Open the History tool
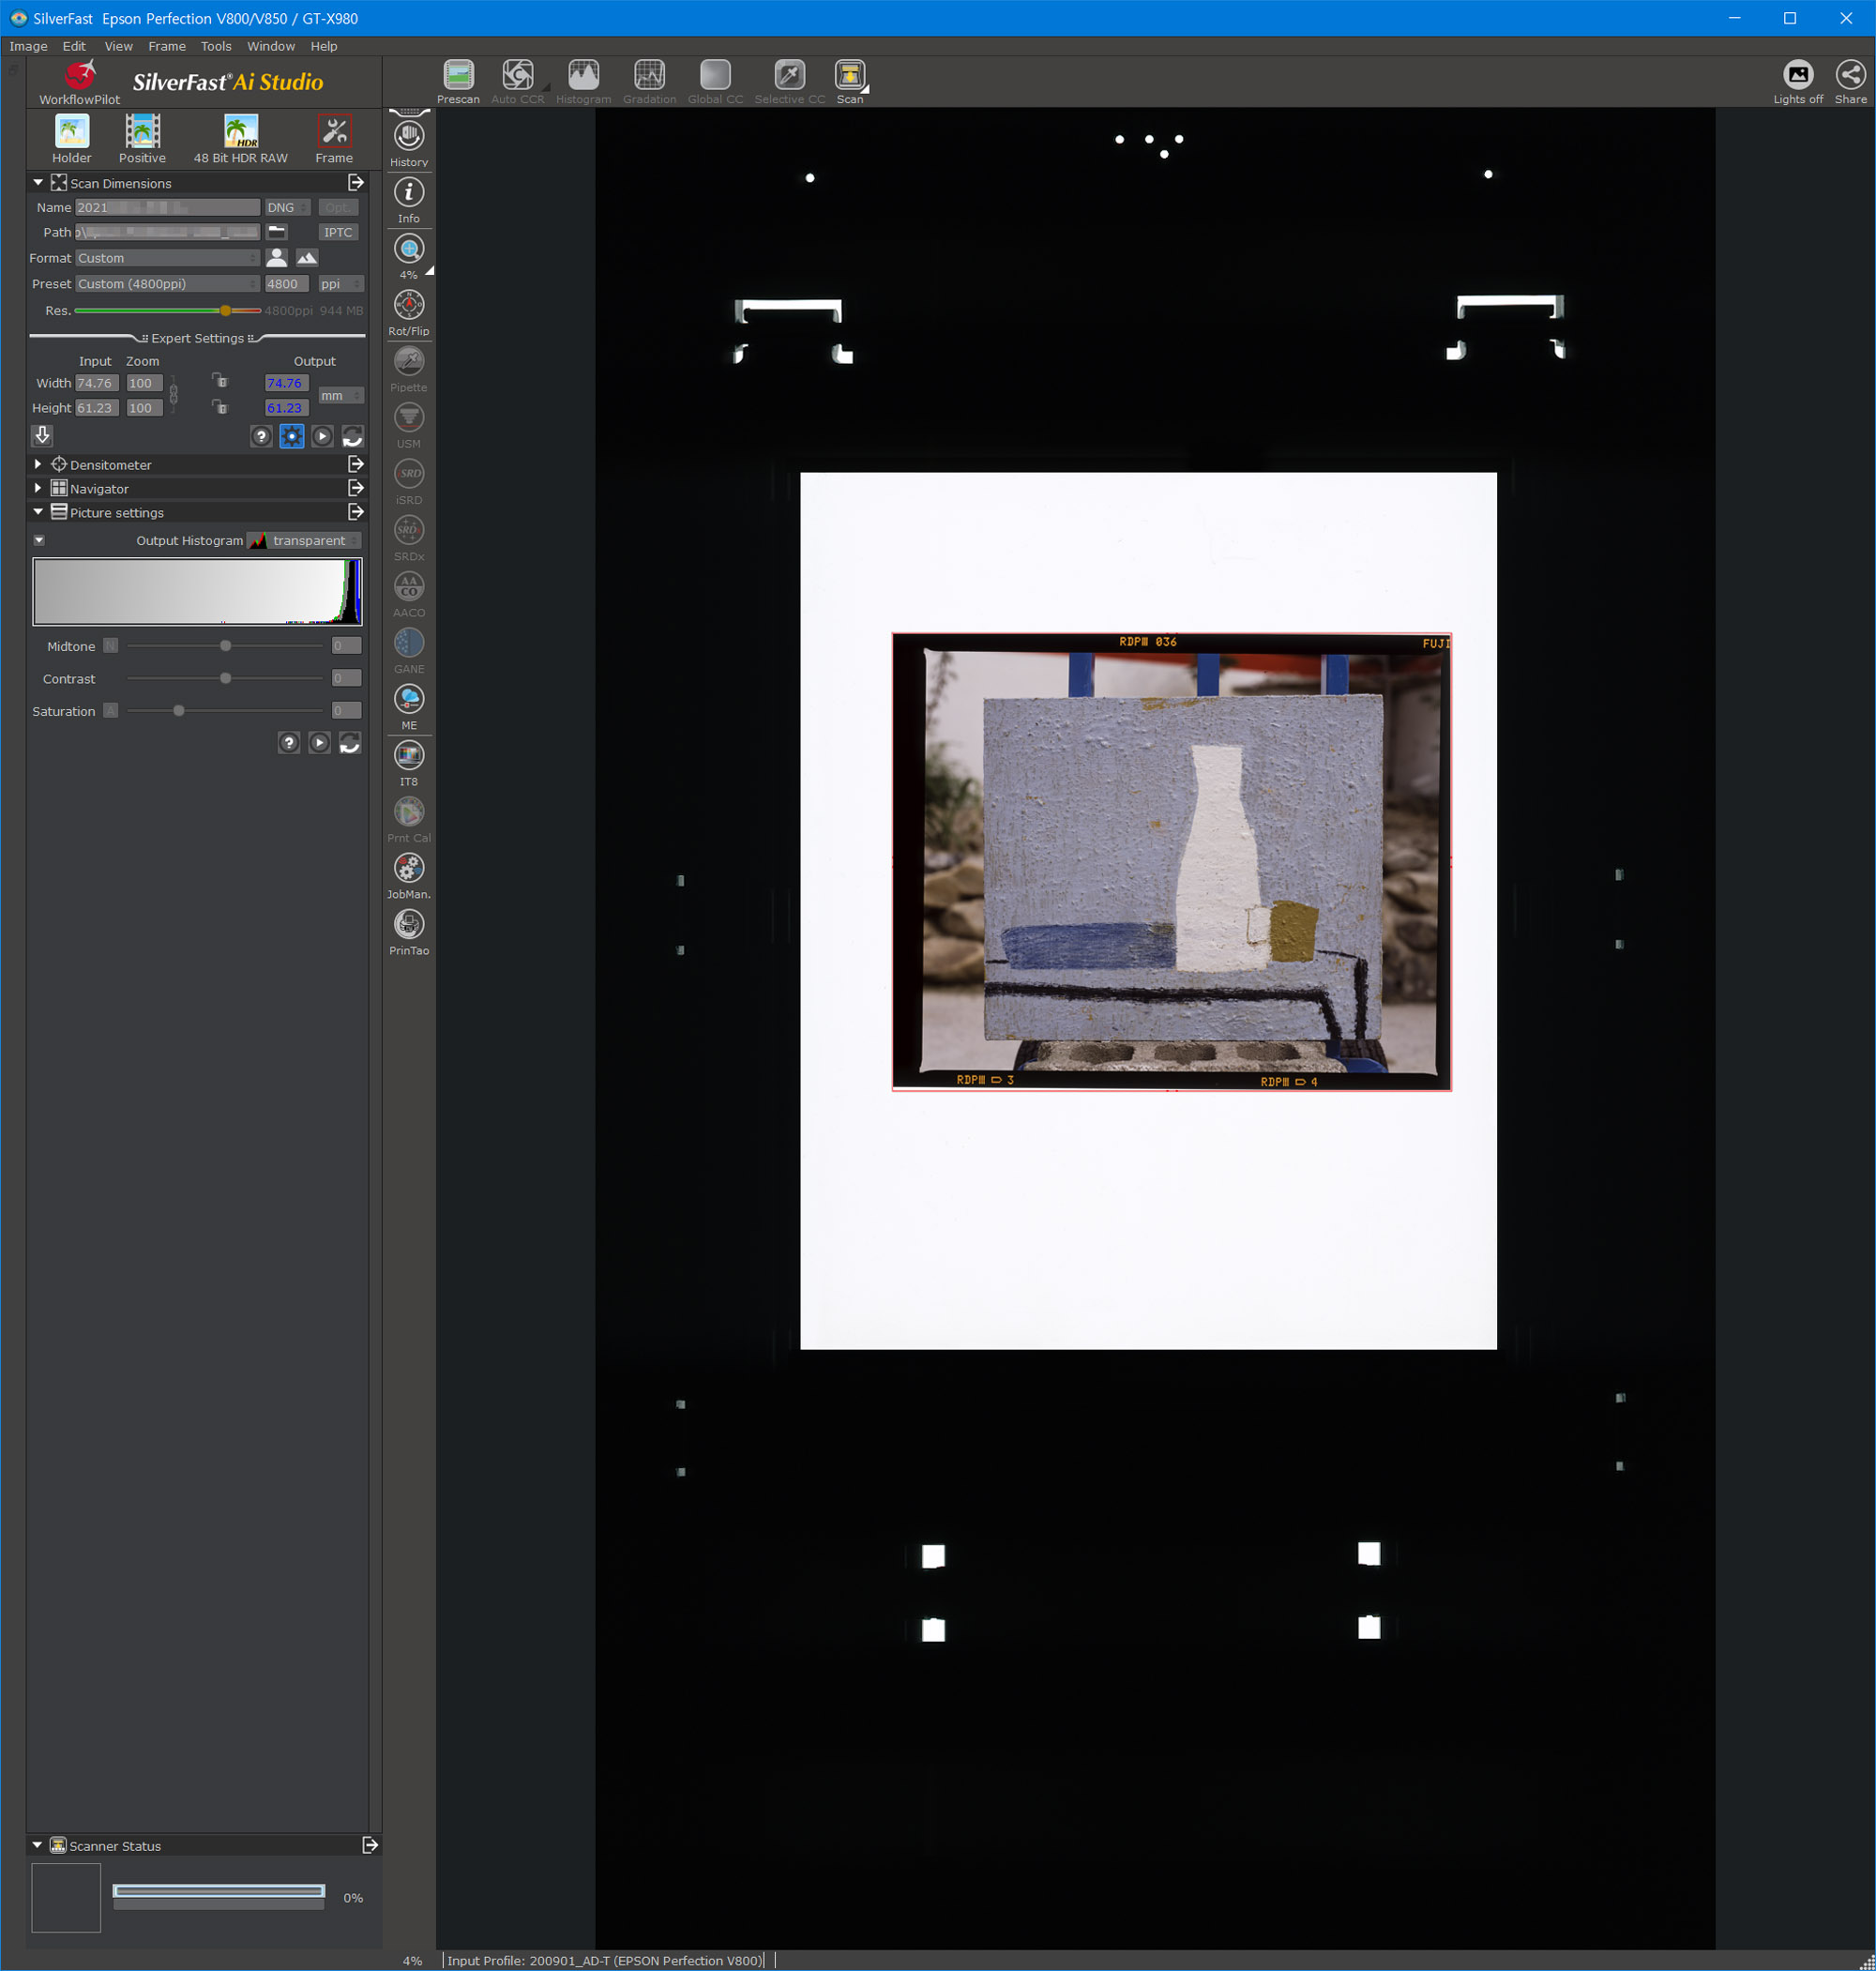 click(x=409, y=142)
